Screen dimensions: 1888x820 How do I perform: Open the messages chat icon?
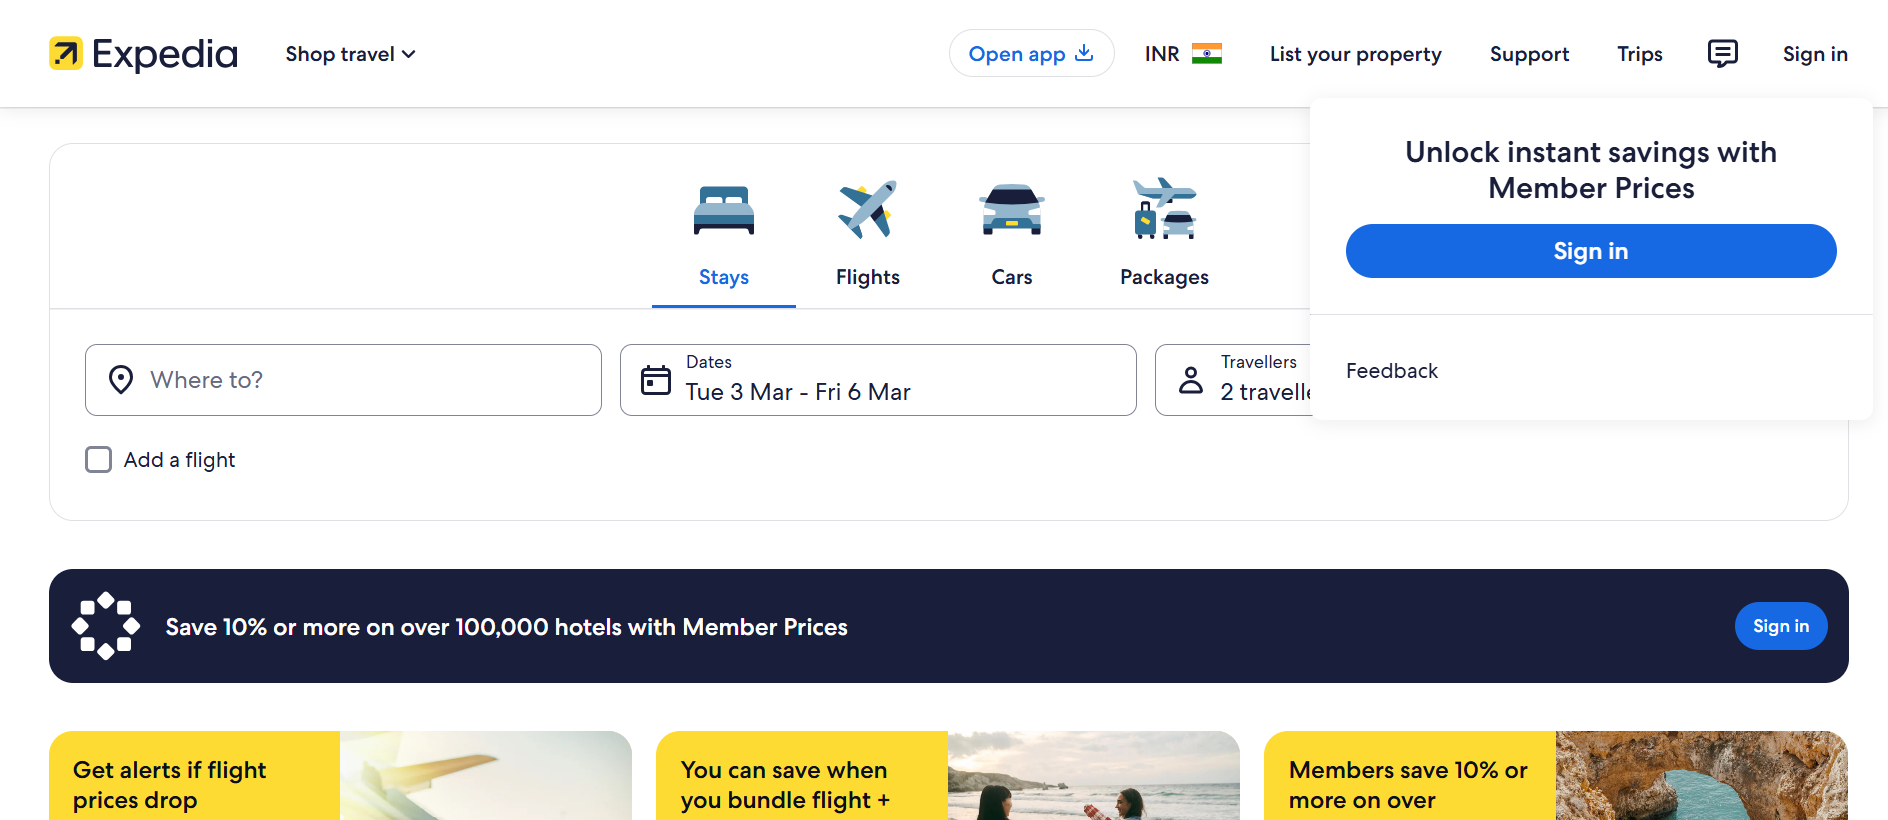click(1722, 54)
